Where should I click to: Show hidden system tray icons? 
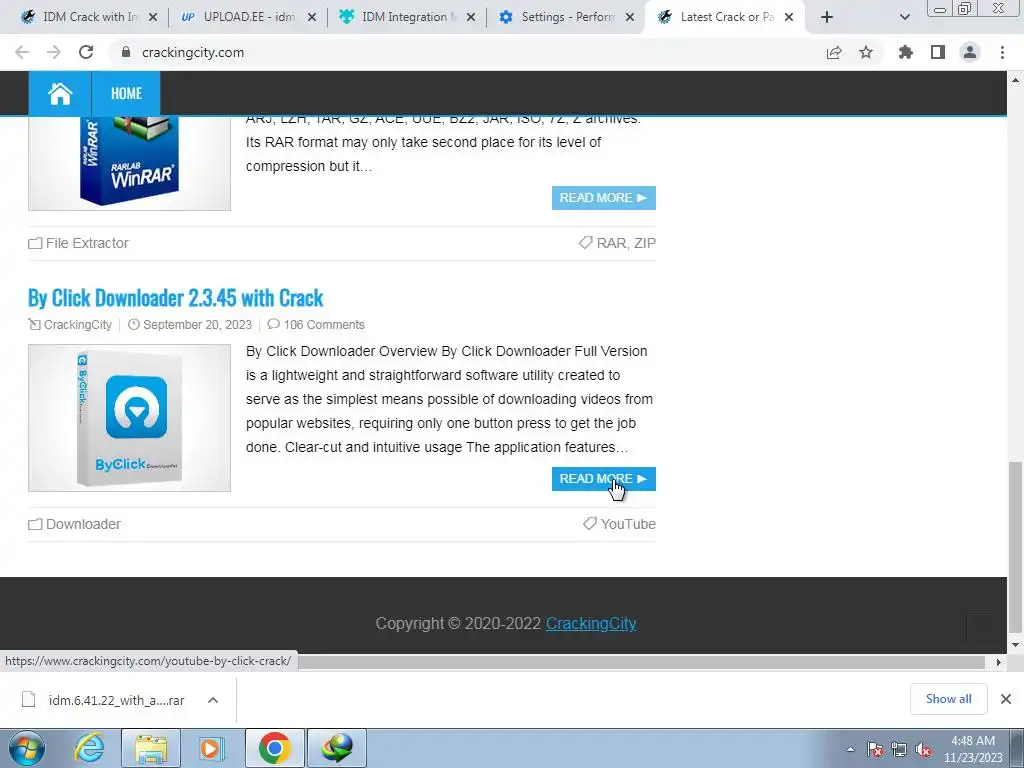(x=850, y=749)
